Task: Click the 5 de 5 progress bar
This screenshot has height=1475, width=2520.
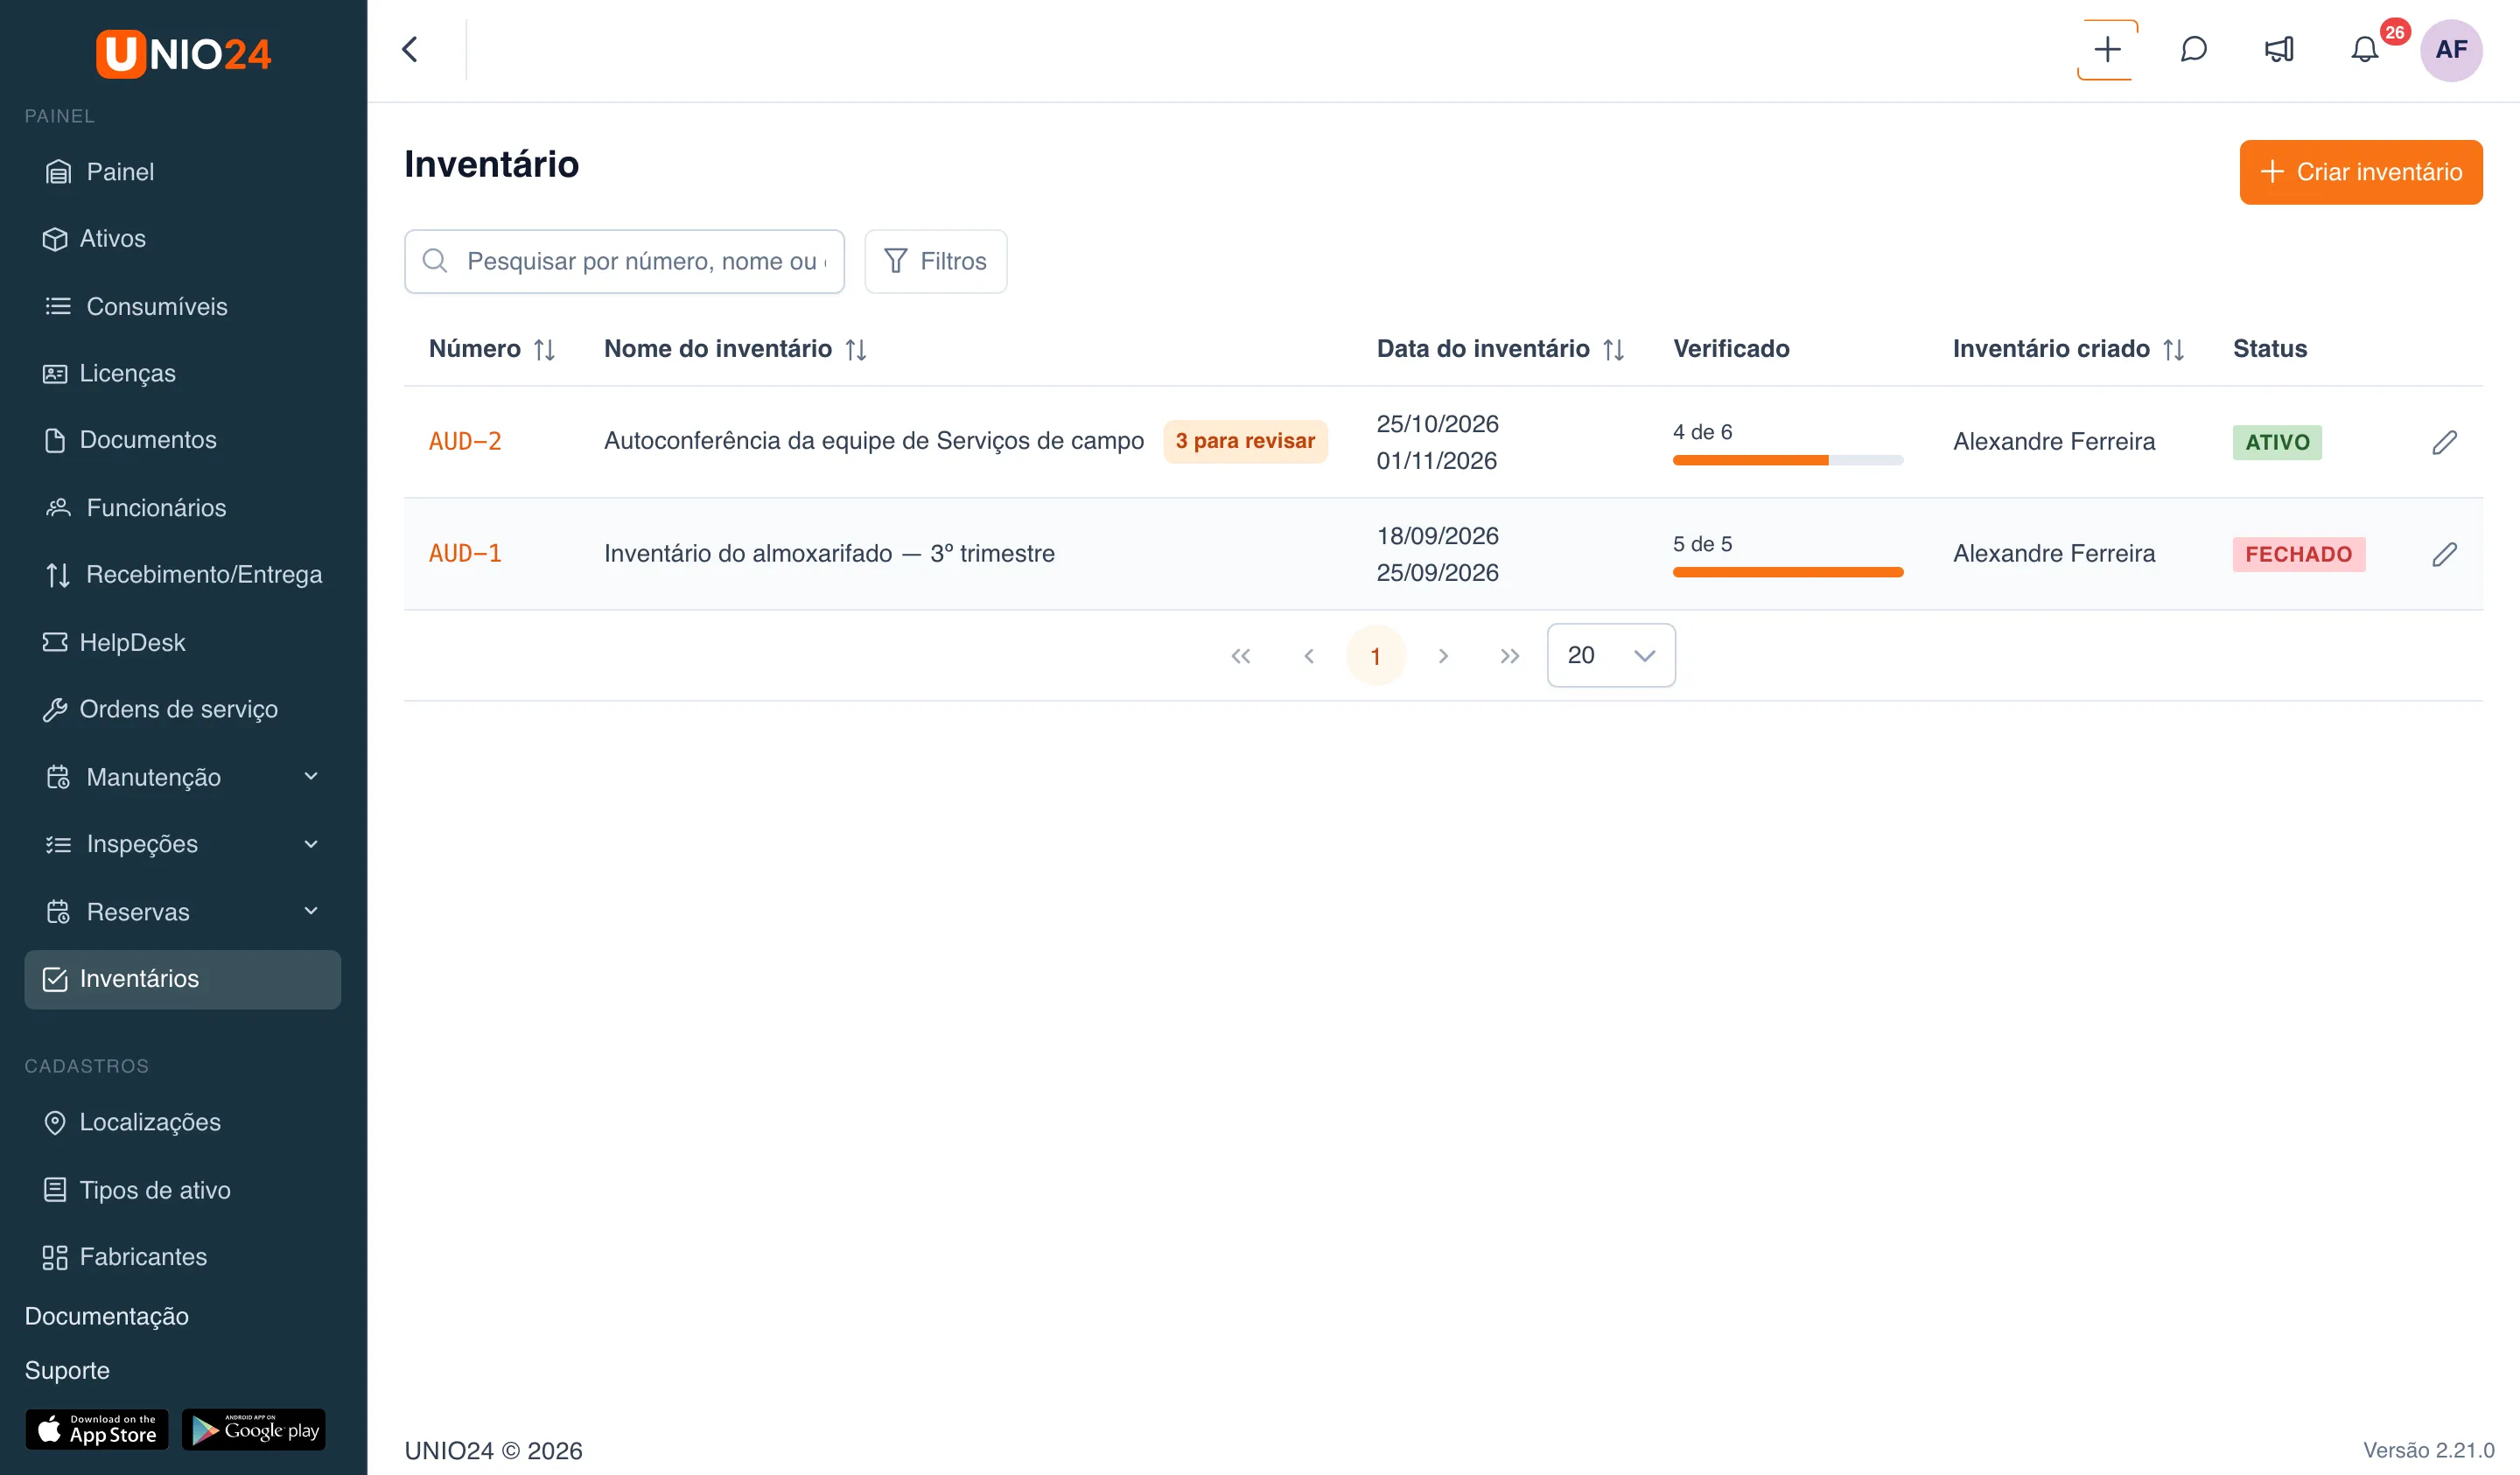Action: [x=1787, y=572]
